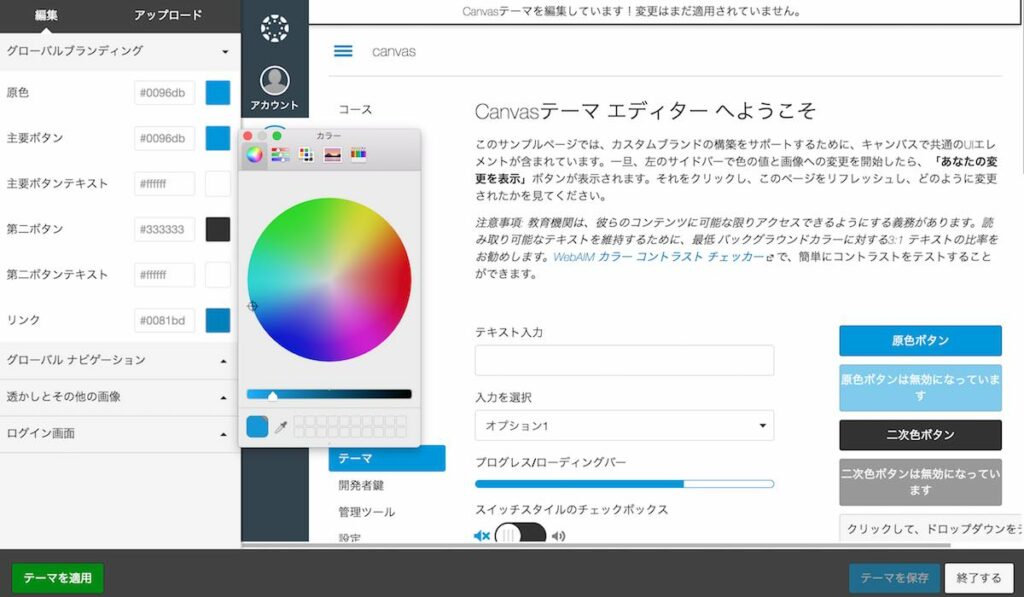Switch to the 編集 tab
The image size is (1024, 597).
[46, 15]
